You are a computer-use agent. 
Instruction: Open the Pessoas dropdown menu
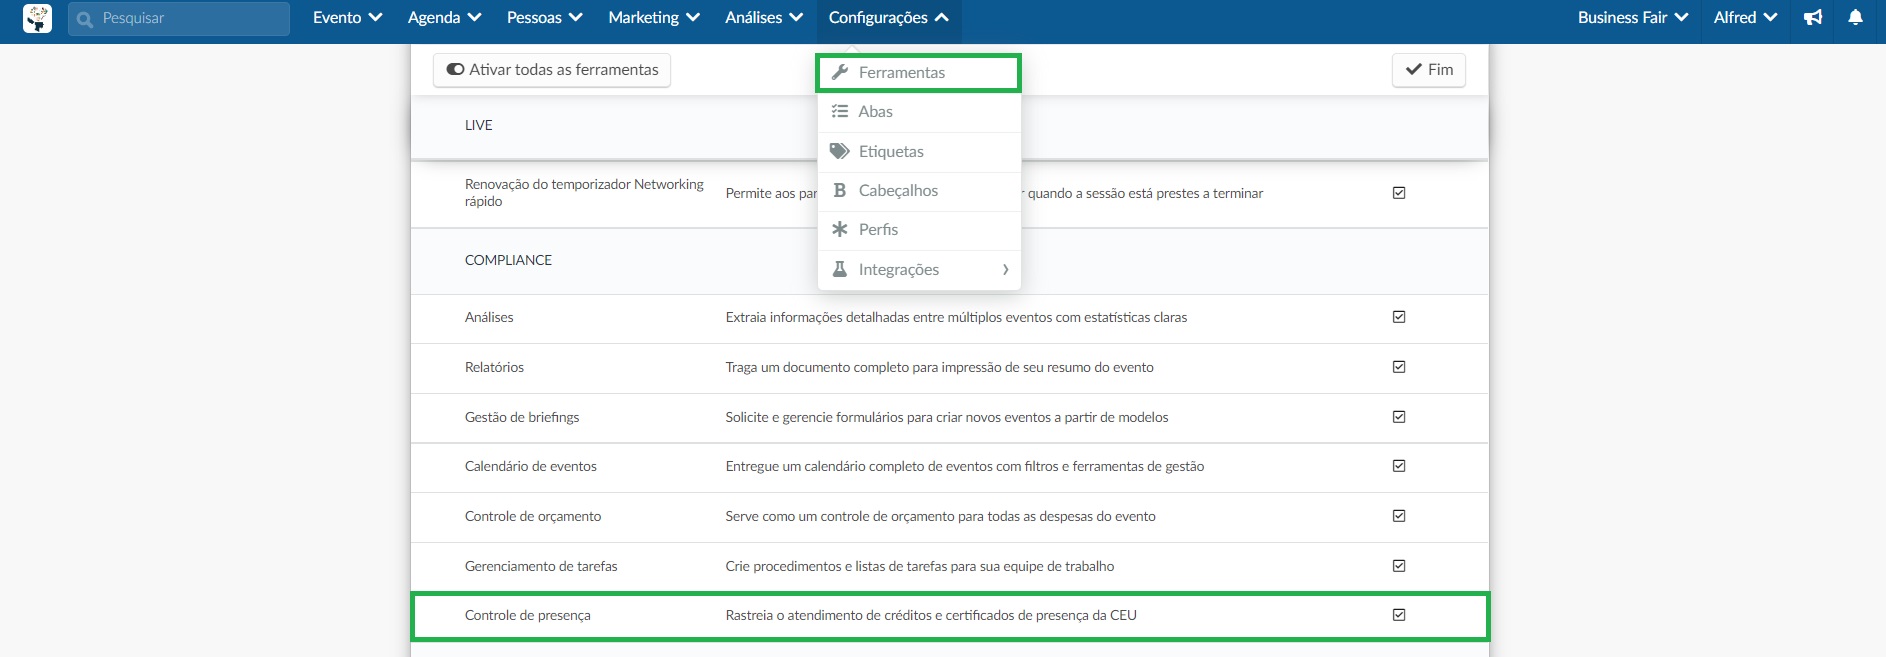point(544,18)
